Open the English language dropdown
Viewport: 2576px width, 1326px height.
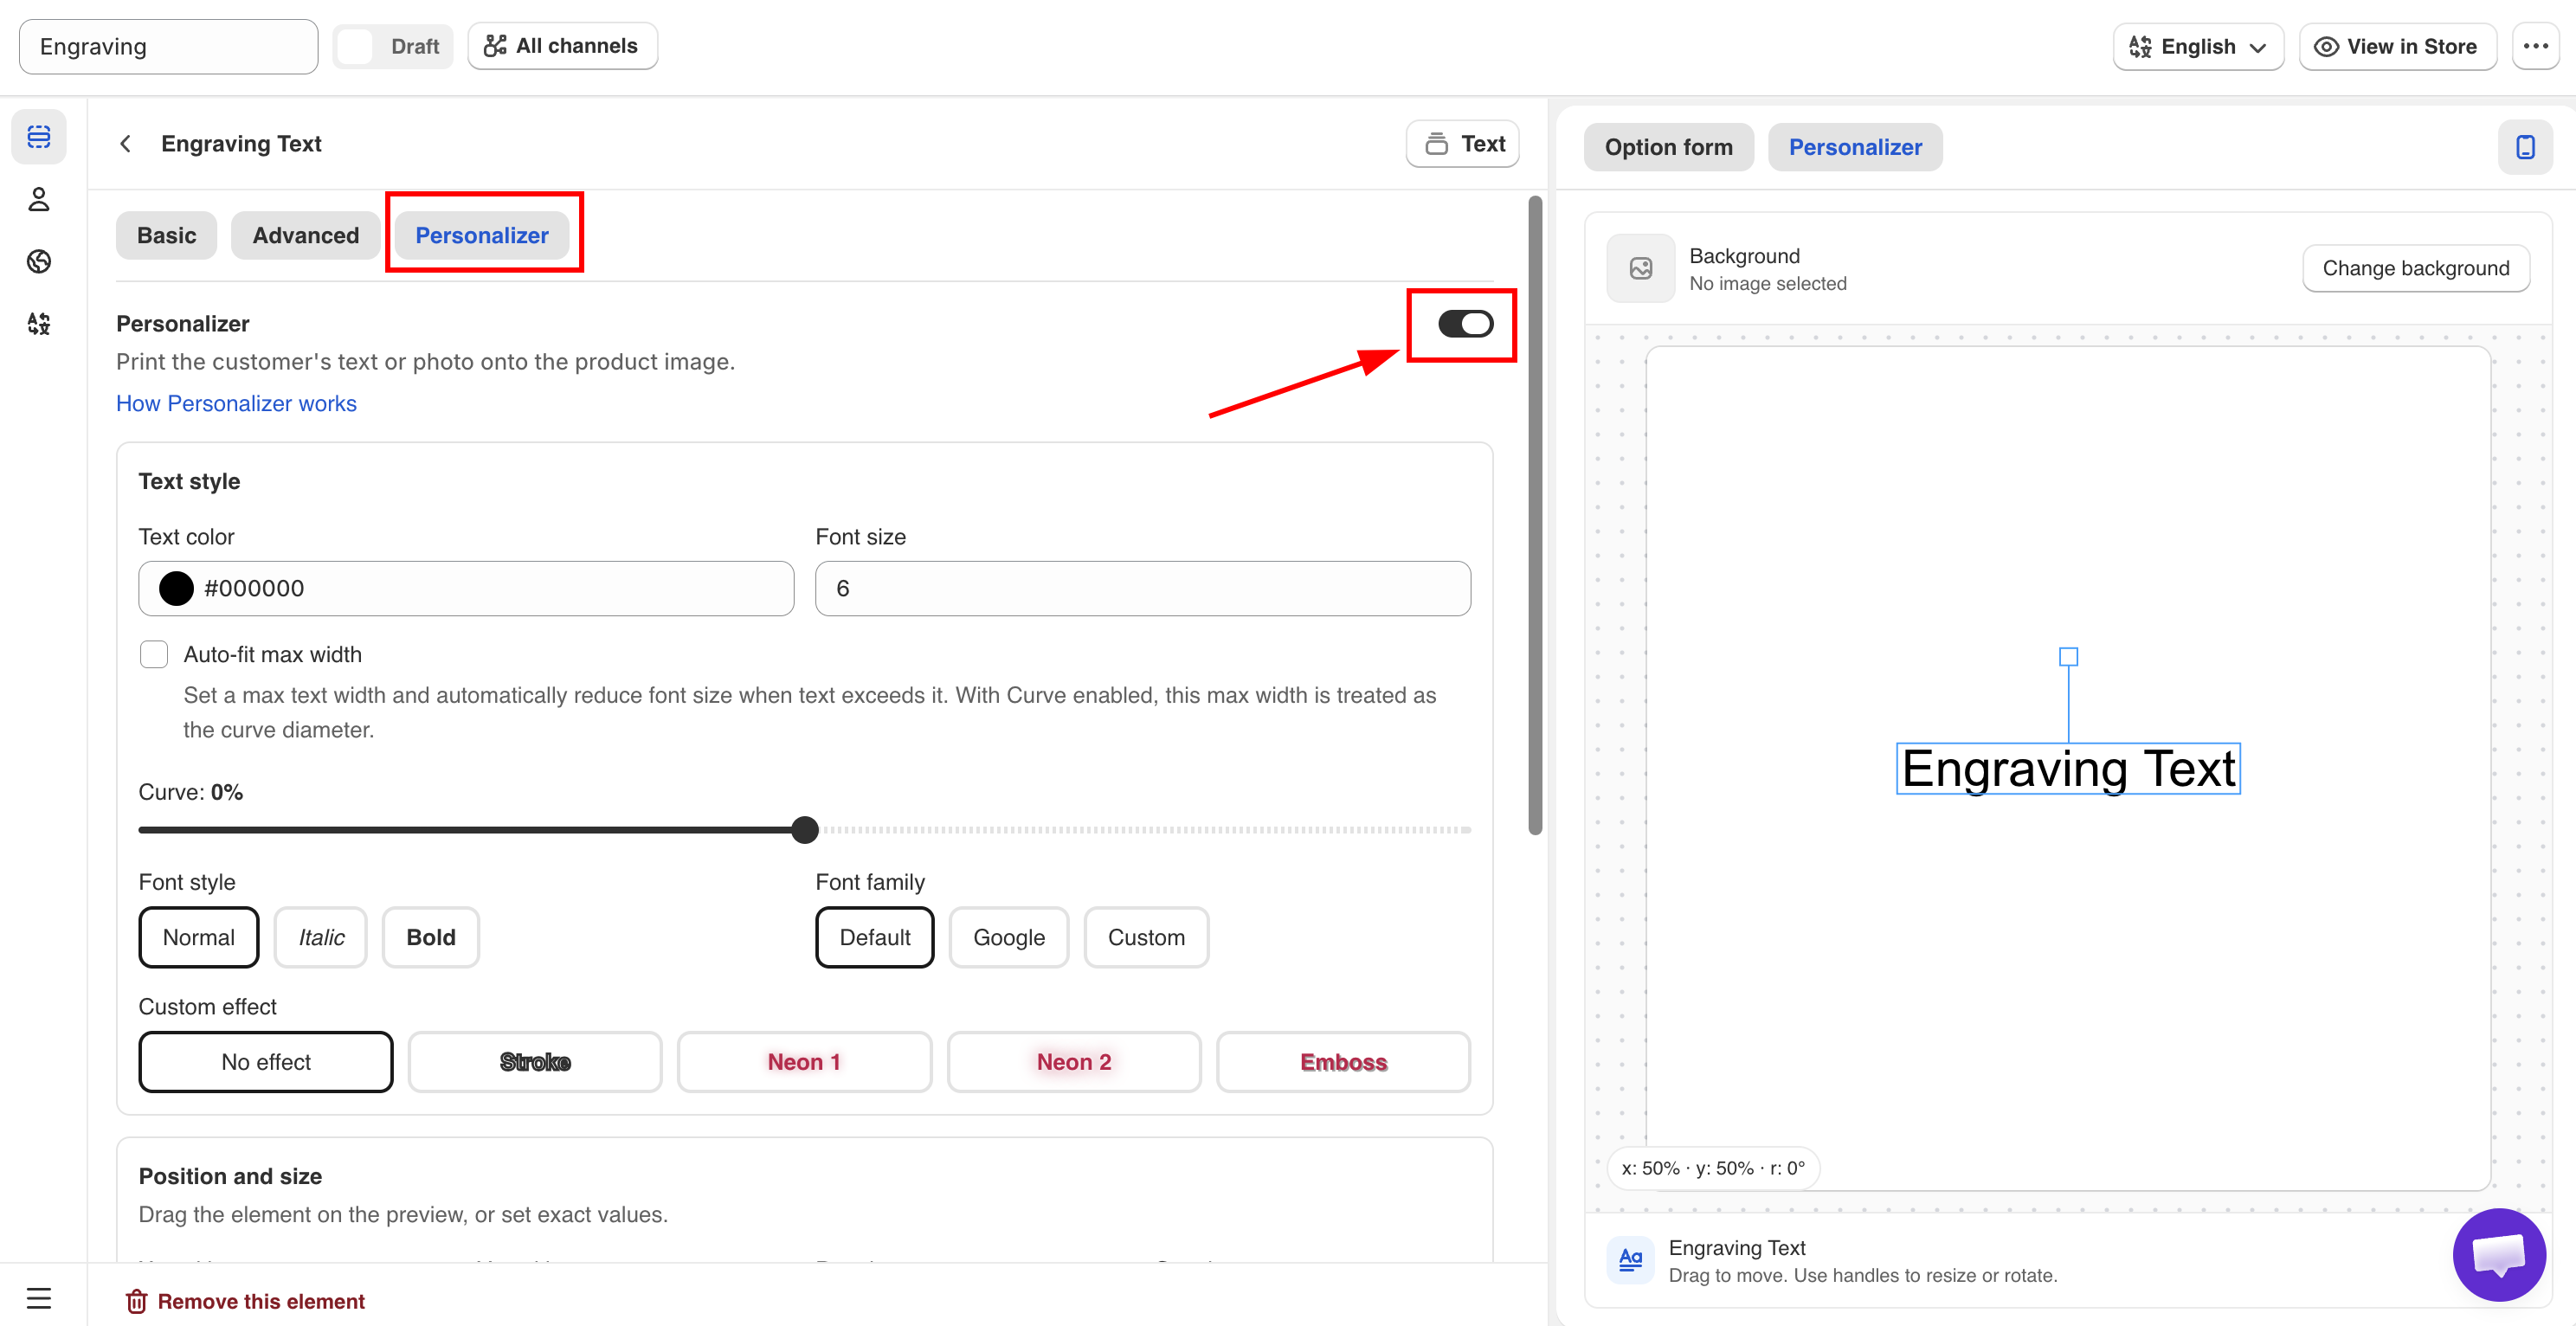click(x=2197, y=46)
